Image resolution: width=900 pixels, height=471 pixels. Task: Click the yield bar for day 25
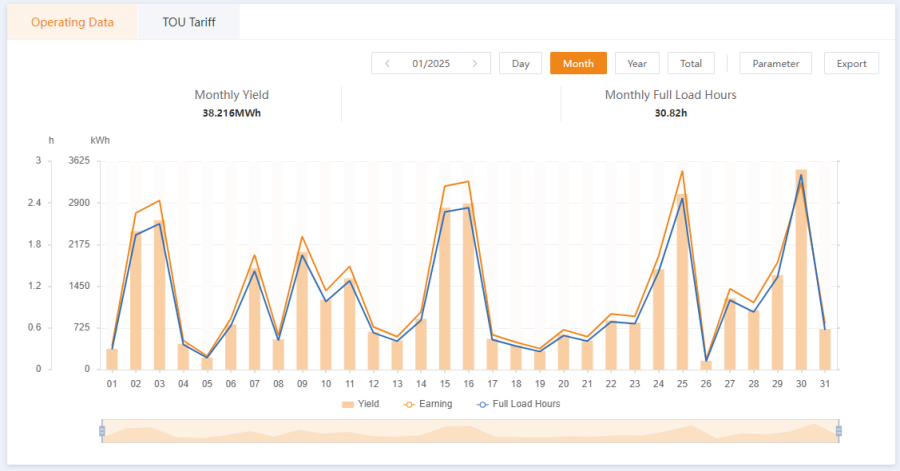tap(682, 282)
